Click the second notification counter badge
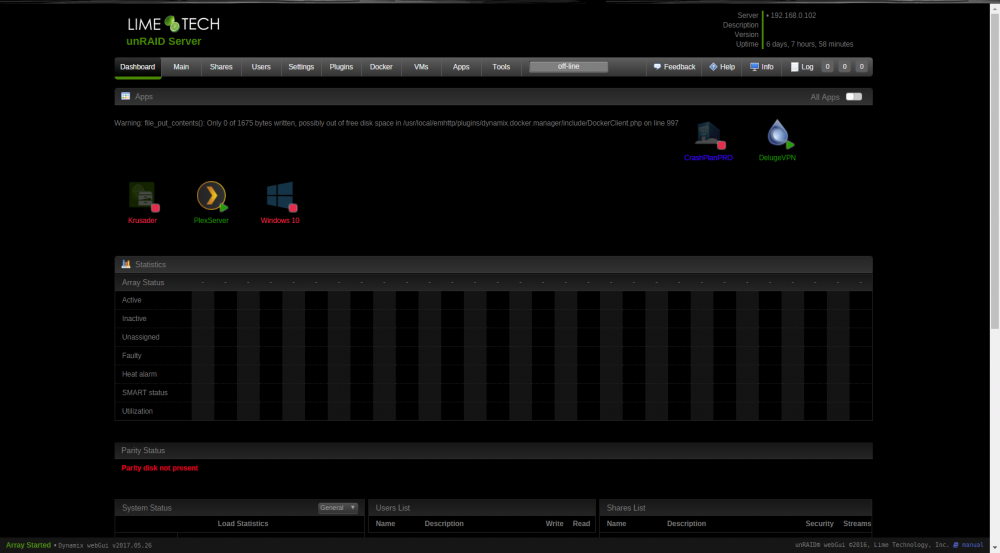The height and width of the screenshot is (553, 1000). tap(844, 67)
